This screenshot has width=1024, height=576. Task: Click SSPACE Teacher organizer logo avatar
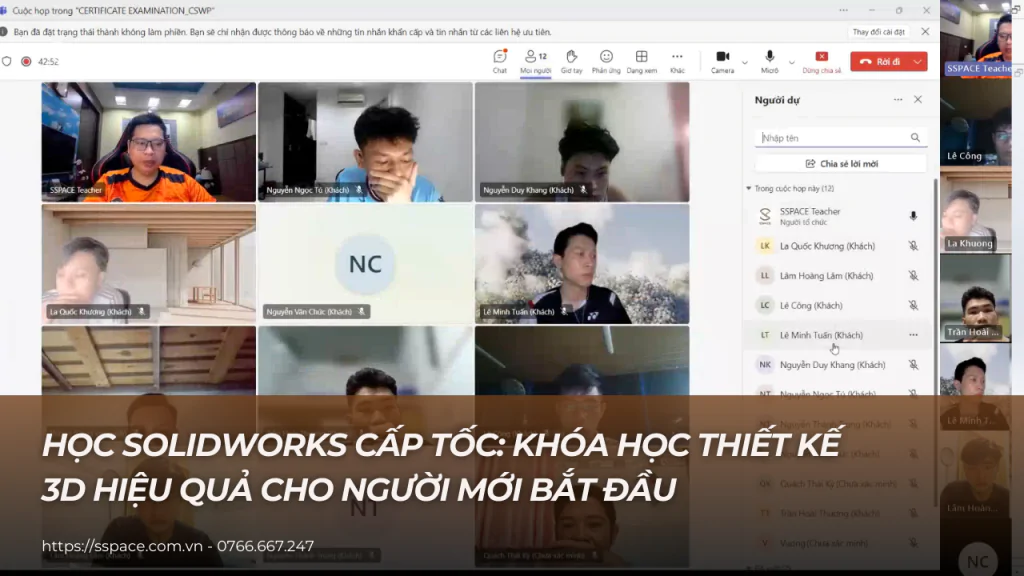coord(765,216)
